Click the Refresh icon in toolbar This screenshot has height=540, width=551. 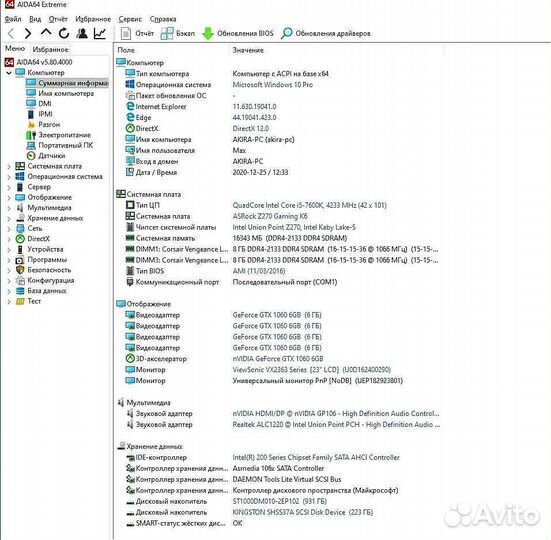click(x=64, y=33)
